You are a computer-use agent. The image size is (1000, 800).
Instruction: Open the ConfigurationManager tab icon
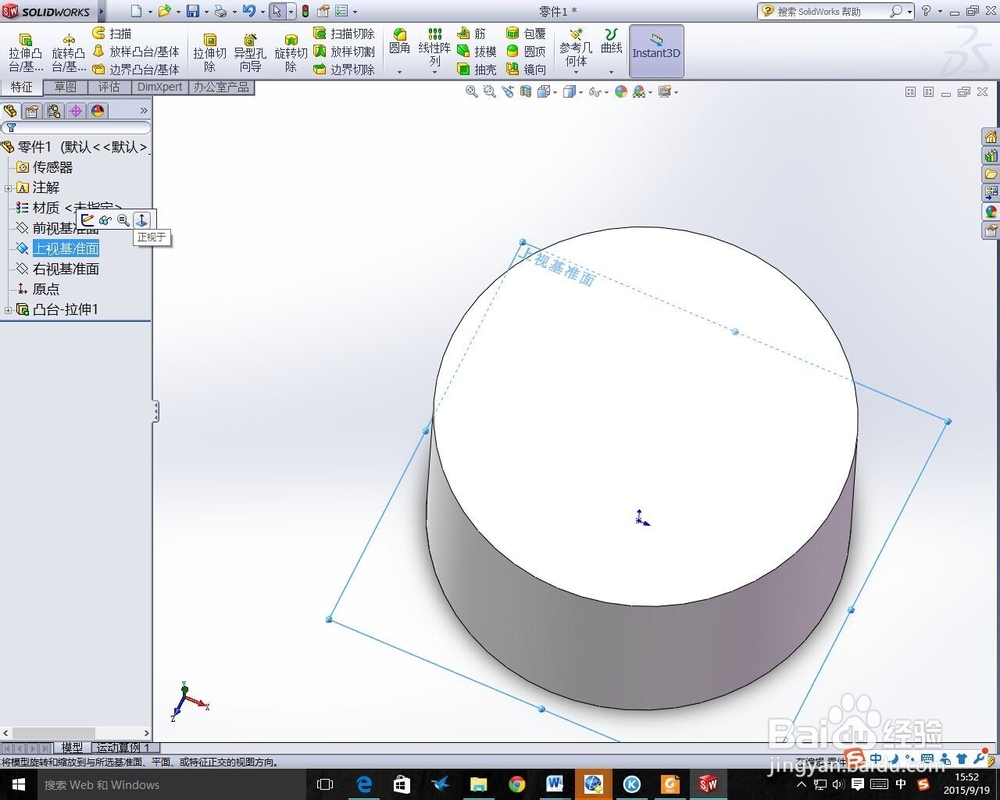pyautogui.click(x=54, y=111)
